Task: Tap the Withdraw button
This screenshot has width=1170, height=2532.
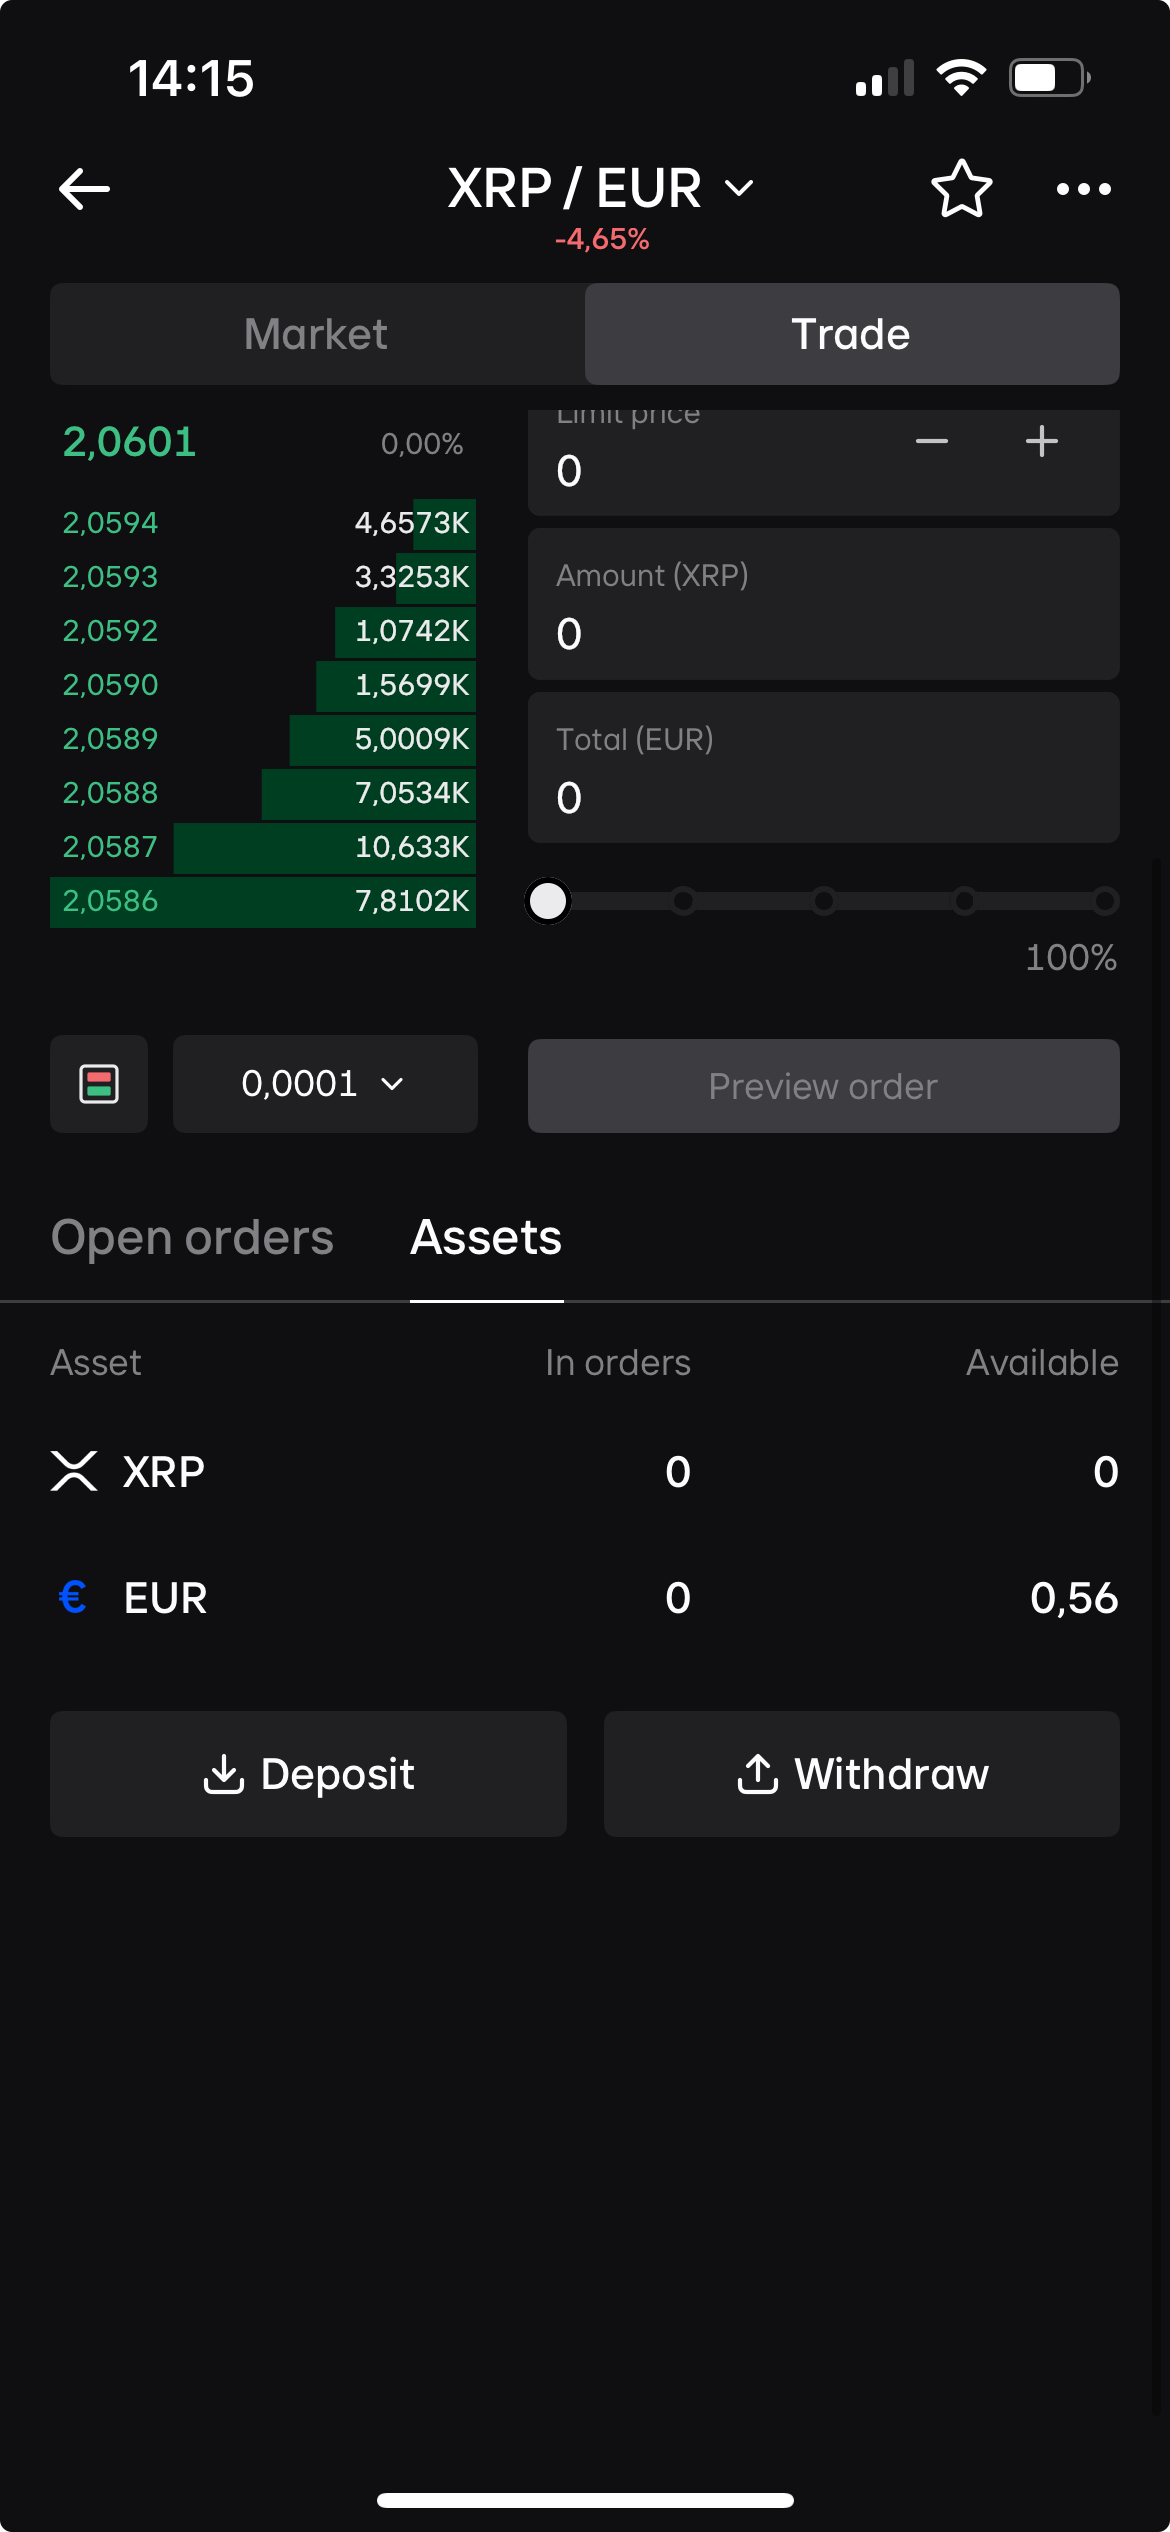Action: point(861,1774)
